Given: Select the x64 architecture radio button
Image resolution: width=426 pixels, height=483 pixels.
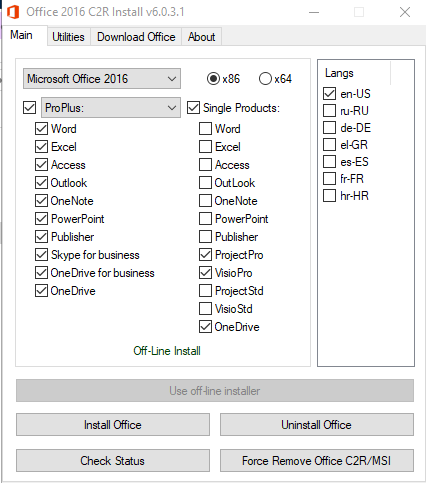Looking at the screenshot, I should [x=265, y=79].
